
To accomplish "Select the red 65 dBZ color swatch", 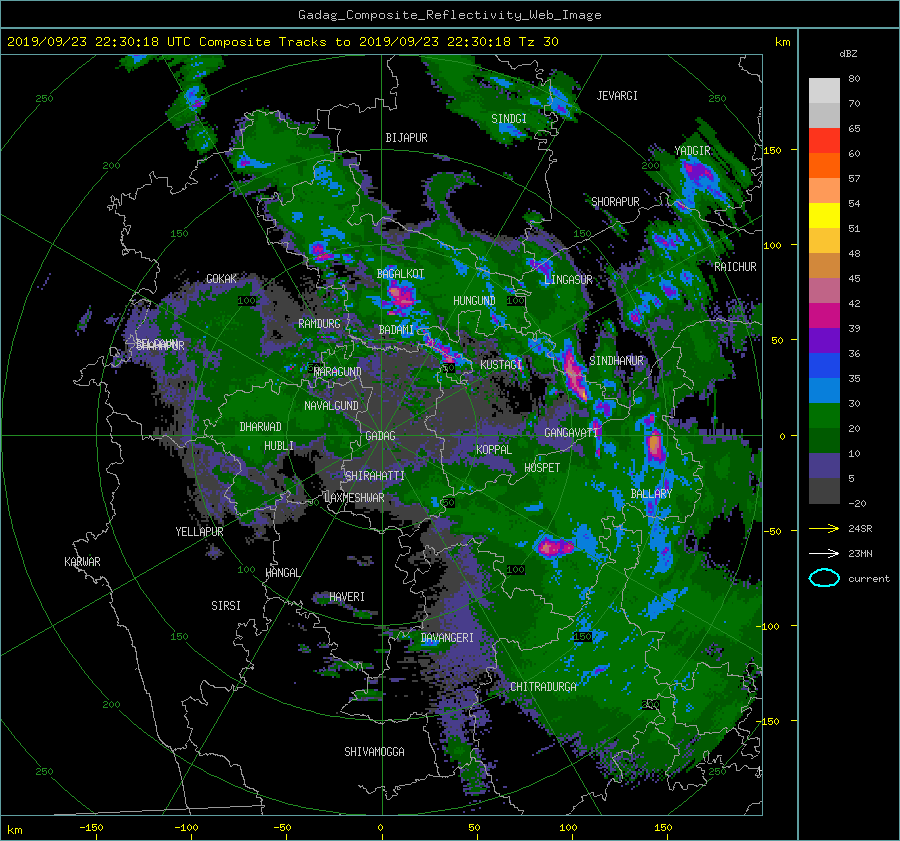I will (x=824, y=141).
